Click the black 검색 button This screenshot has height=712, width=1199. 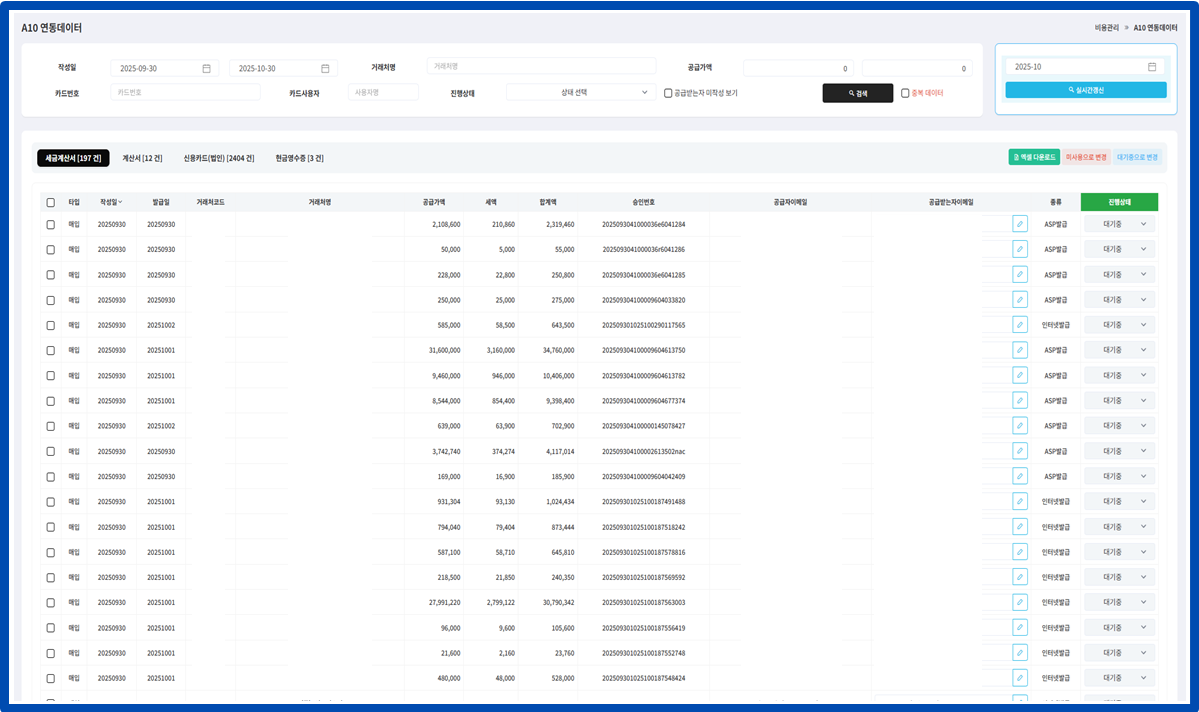pos(857,93)
